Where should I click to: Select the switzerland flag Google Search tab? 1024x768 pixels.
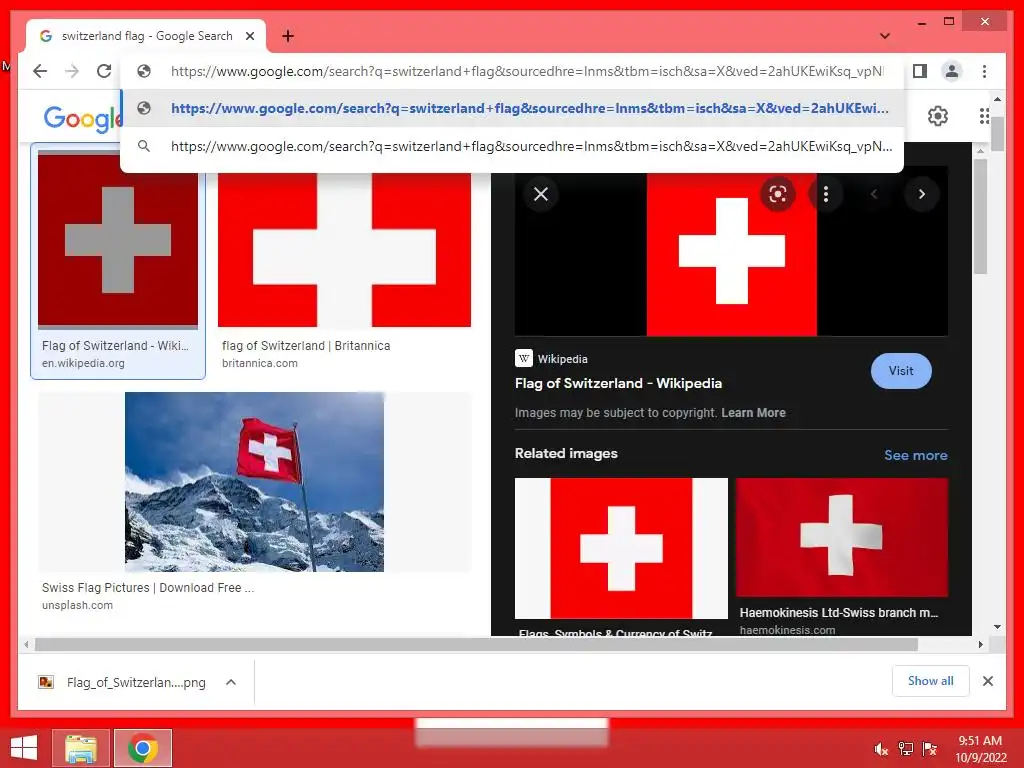tap(146, 36)
